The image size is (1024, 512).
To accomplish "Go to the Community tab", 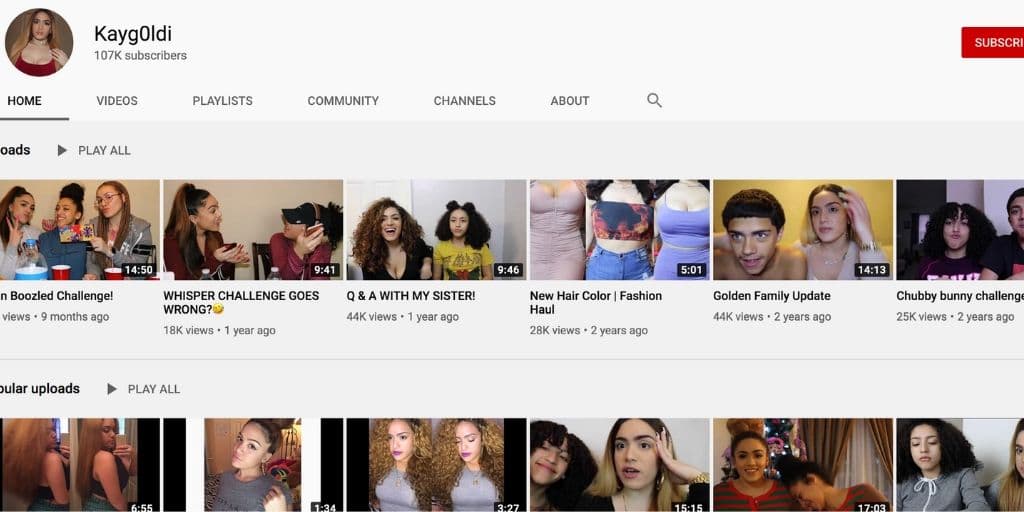I will tap(343, 101).
